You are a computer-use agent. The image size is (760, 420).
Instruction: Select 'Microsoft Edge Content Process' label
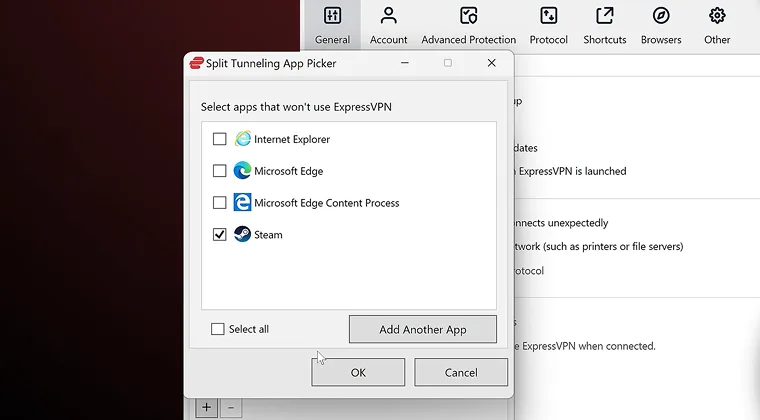(x=327, y=203)
